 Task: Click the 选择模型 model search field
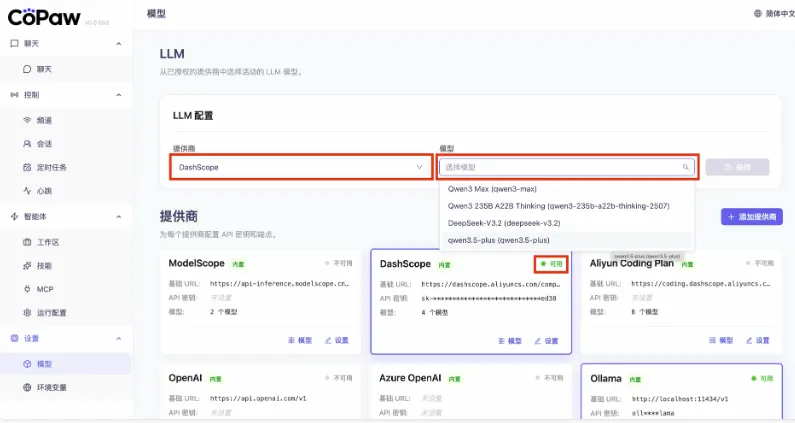click(566, 167)
